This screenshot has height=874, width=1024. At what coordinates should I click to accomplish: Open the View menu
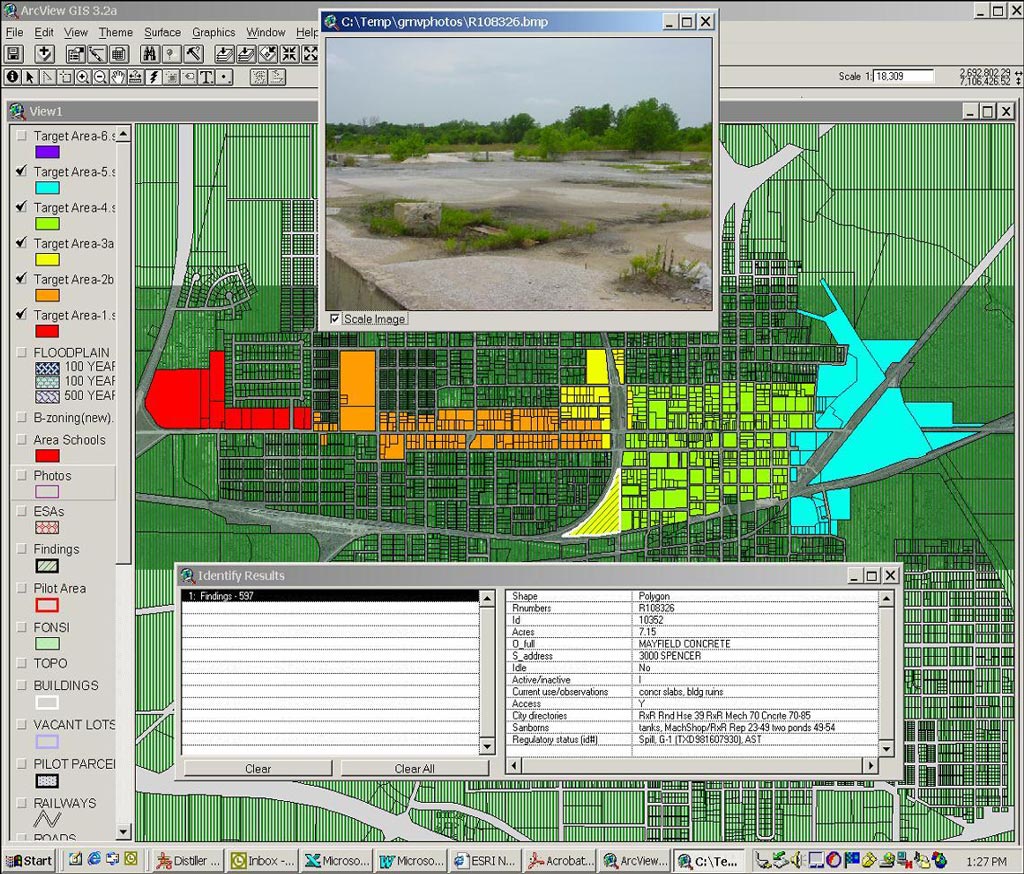(75, 32)
